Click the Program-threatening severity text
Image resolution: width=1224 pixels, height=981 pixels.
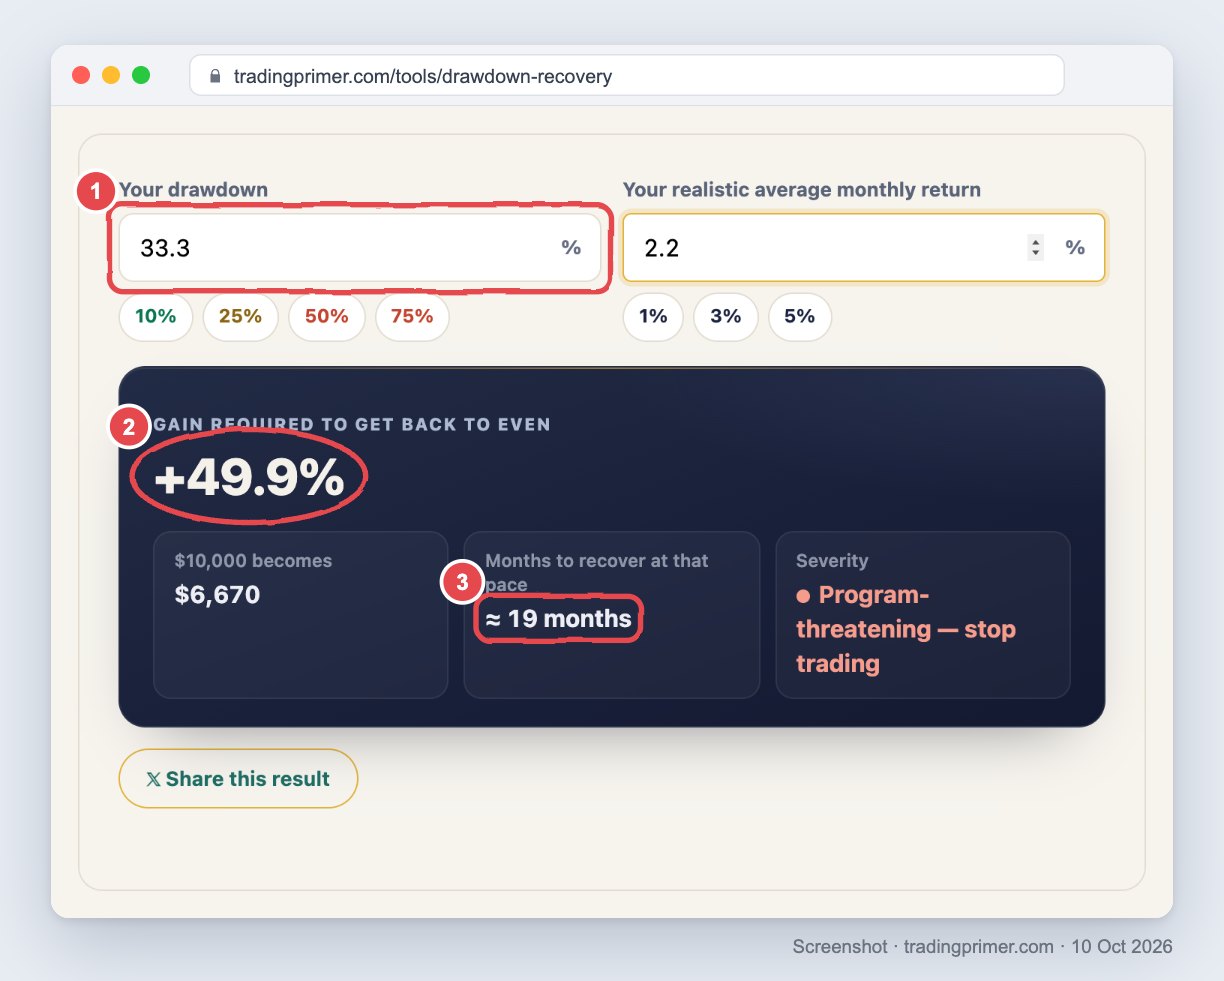(906, 629)
